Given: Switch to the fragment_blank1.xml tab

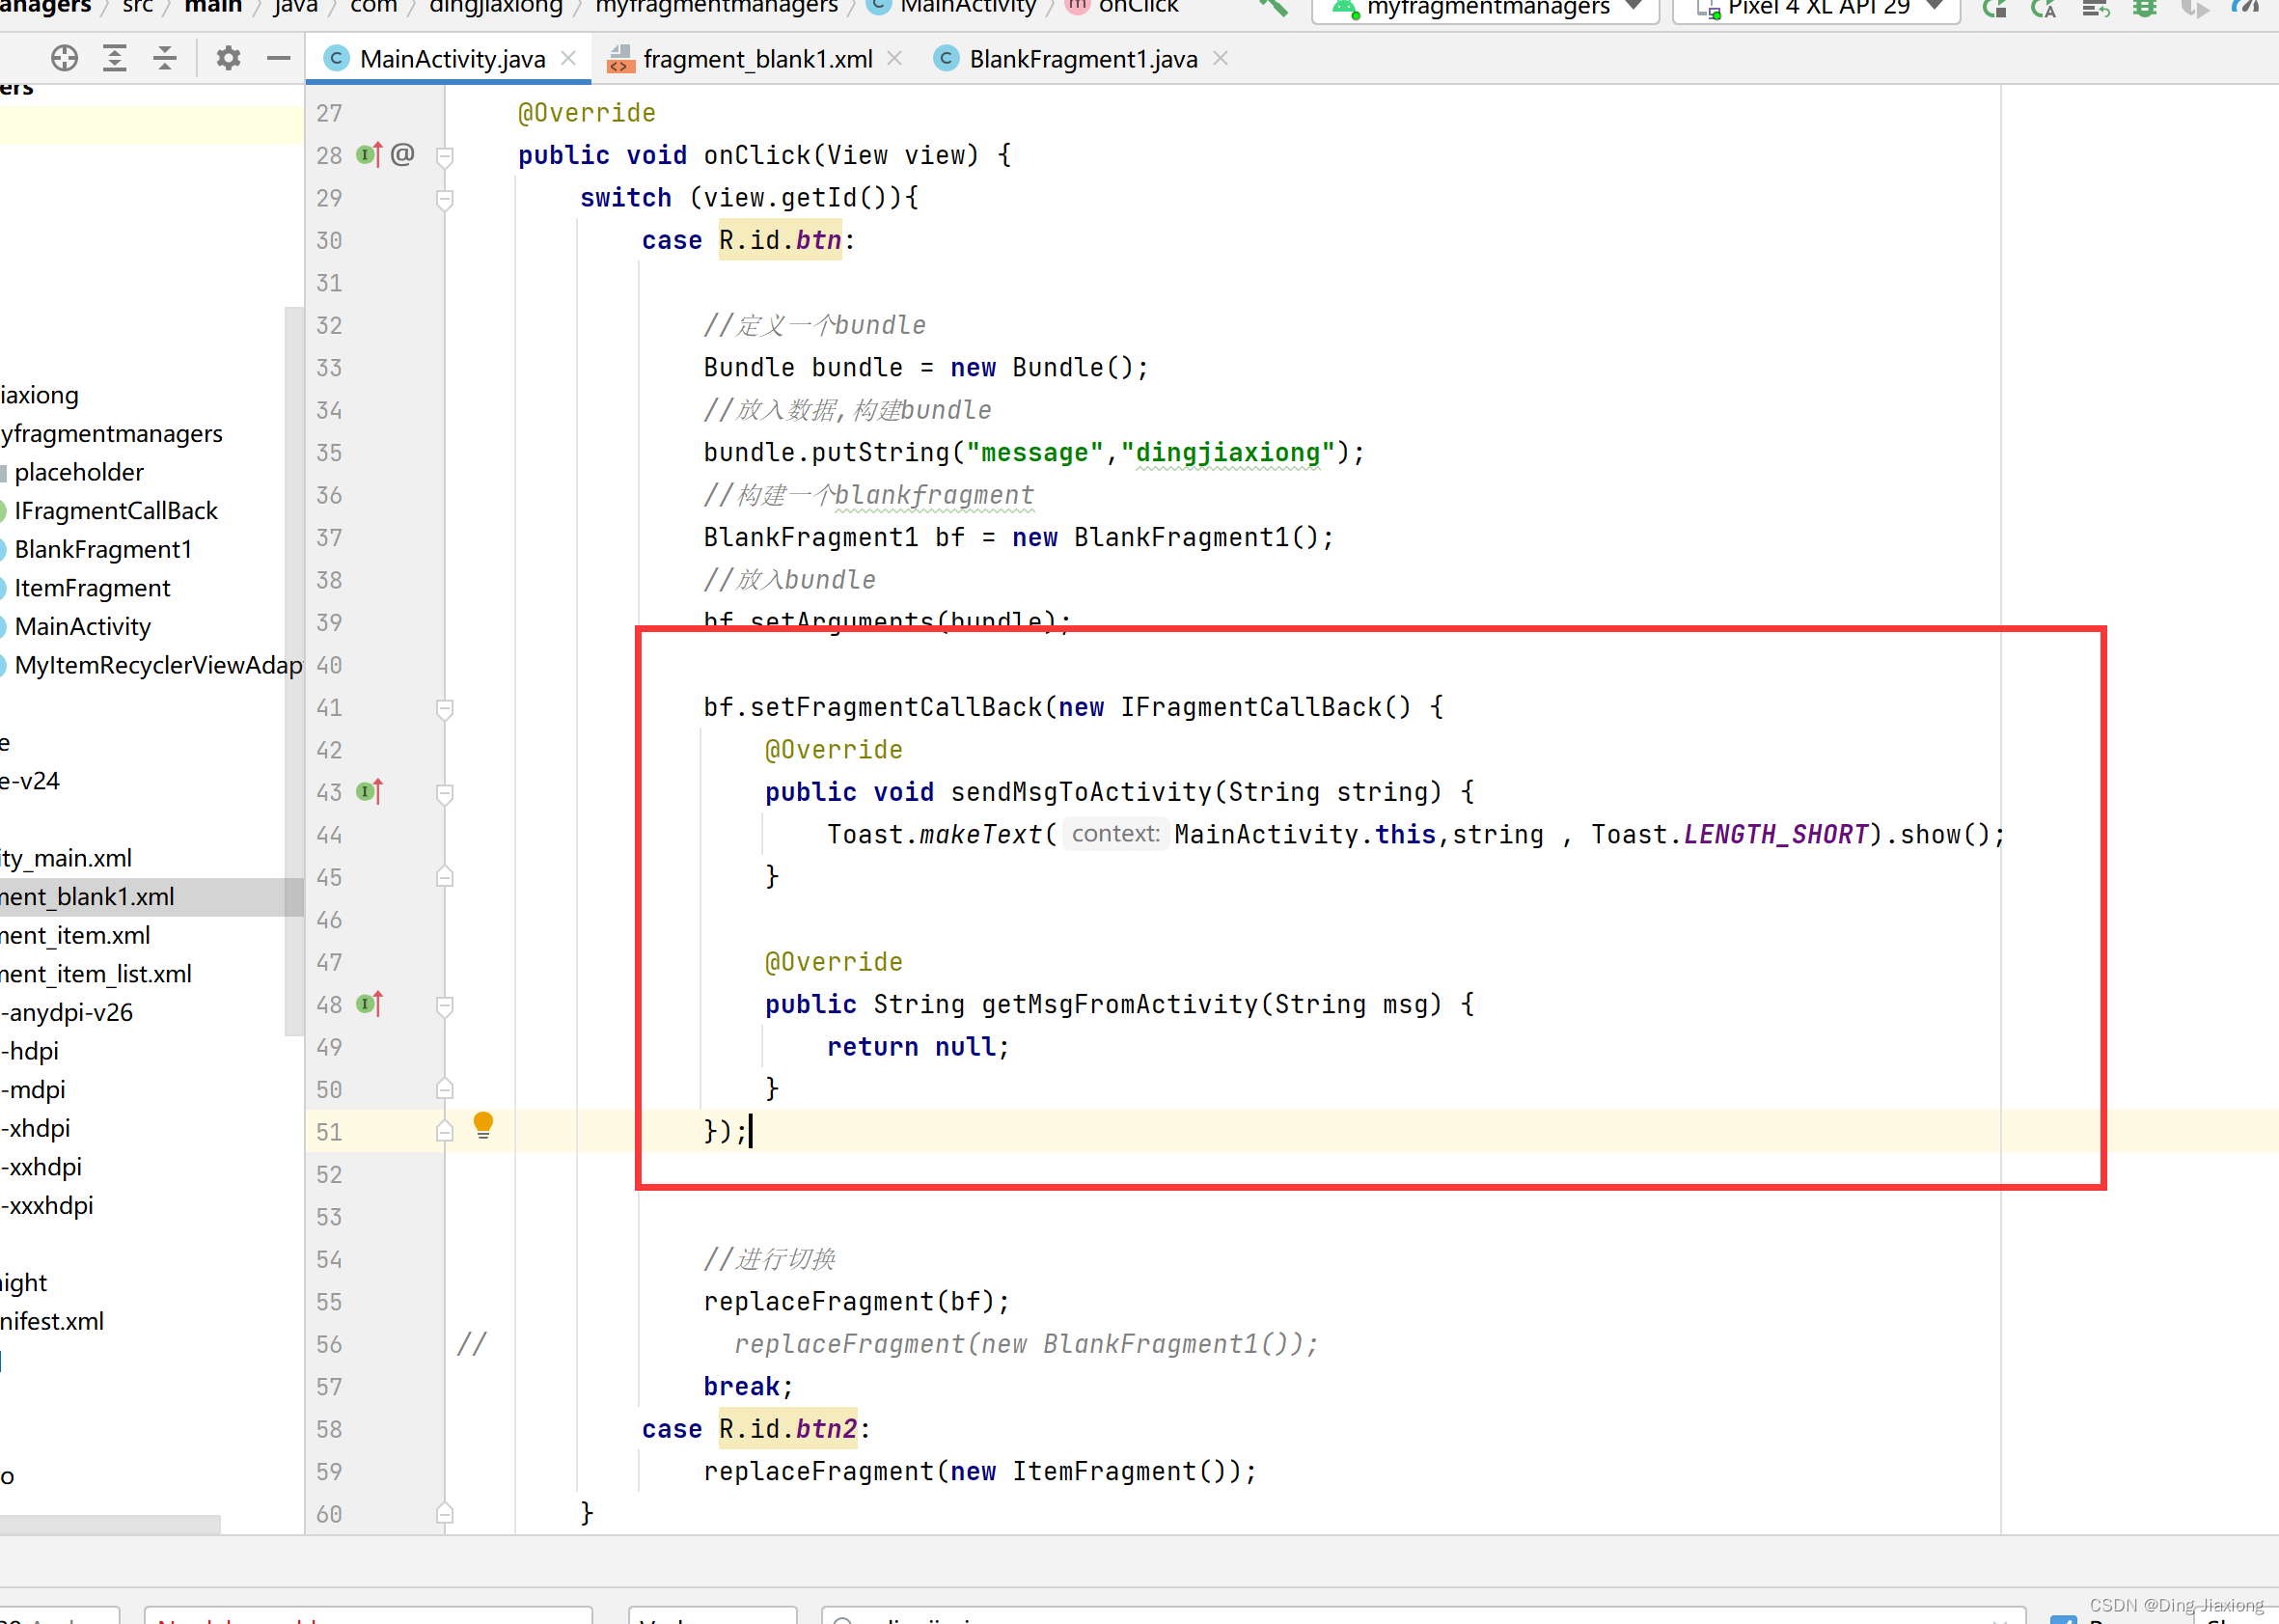Looking at the screenshot, I should (x=757, y=59).
